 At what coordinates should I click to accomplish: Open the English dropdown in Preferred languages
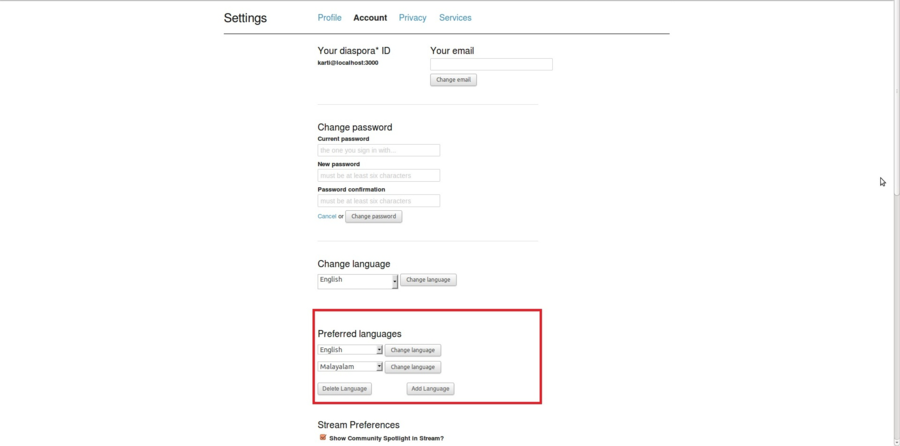350,350
